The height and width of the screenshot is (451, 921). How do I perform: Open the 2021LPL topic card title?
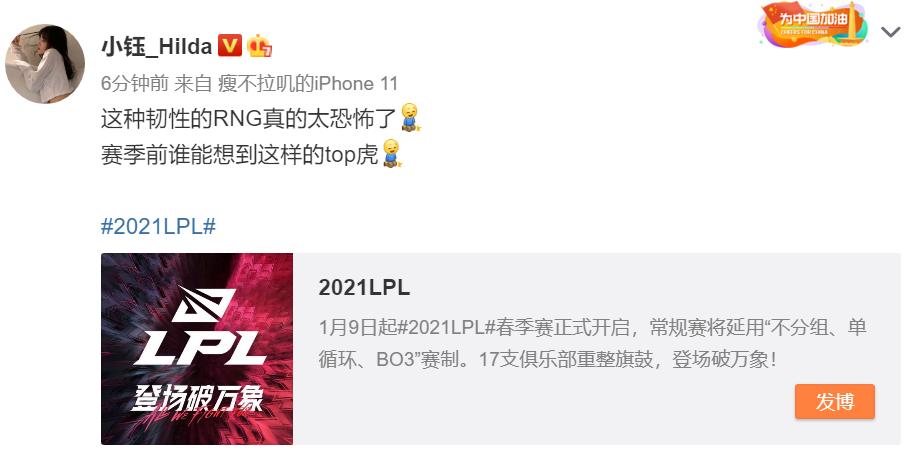[x=364, y=288]
